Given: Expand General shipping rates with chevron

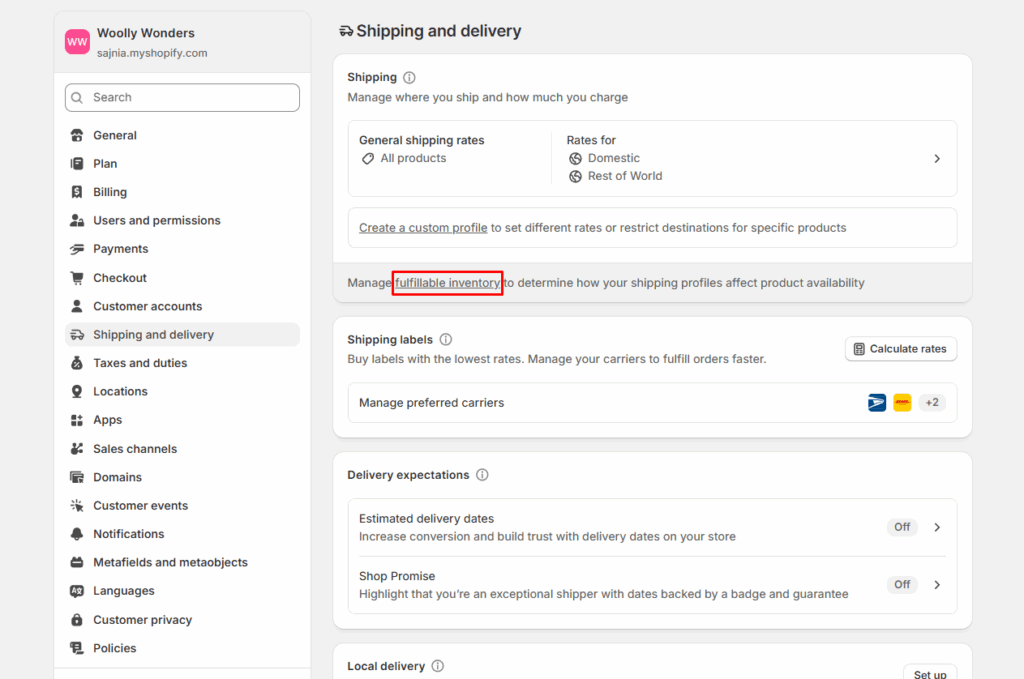Looking at the screenshot, I should tap(937, 159).
